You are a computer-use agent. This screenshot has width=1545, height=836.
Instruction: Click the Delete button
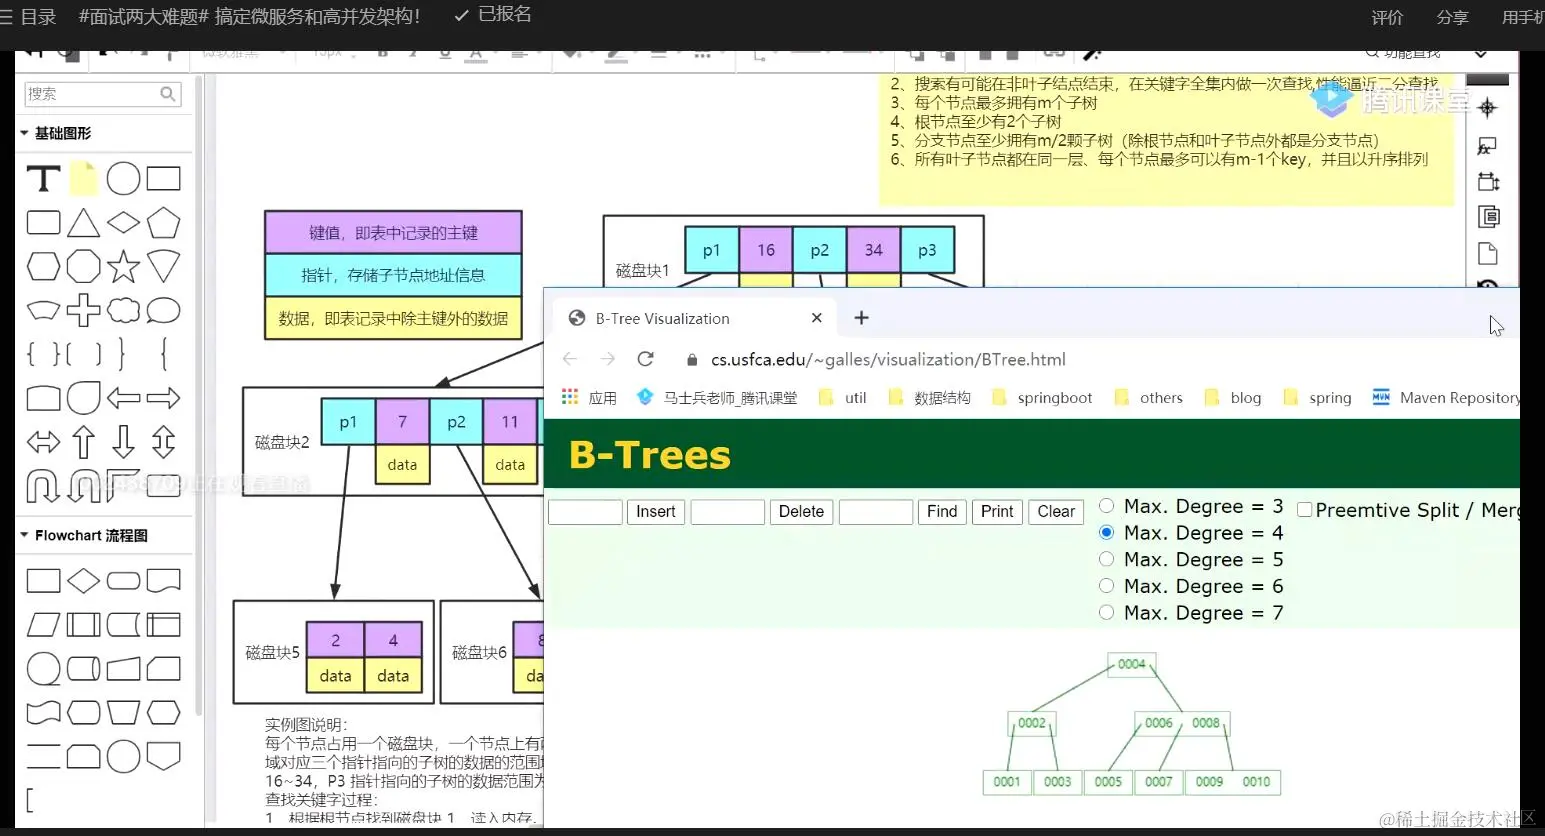pyautogui.click(x=801, y=512)
